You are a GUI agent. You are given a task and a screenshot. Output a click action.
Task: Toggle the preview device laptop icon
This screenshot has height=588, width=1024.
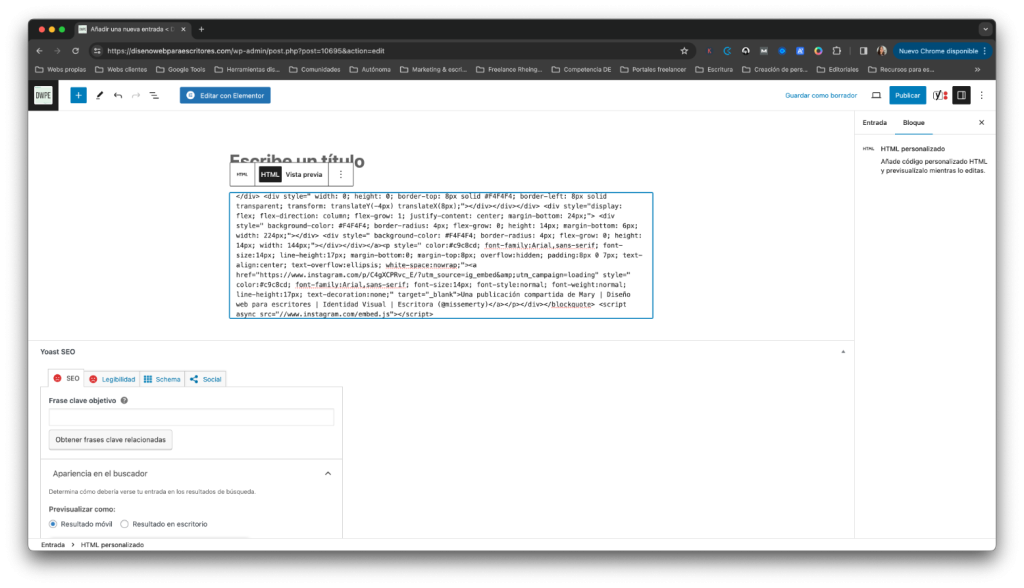[x=877, y=95]
